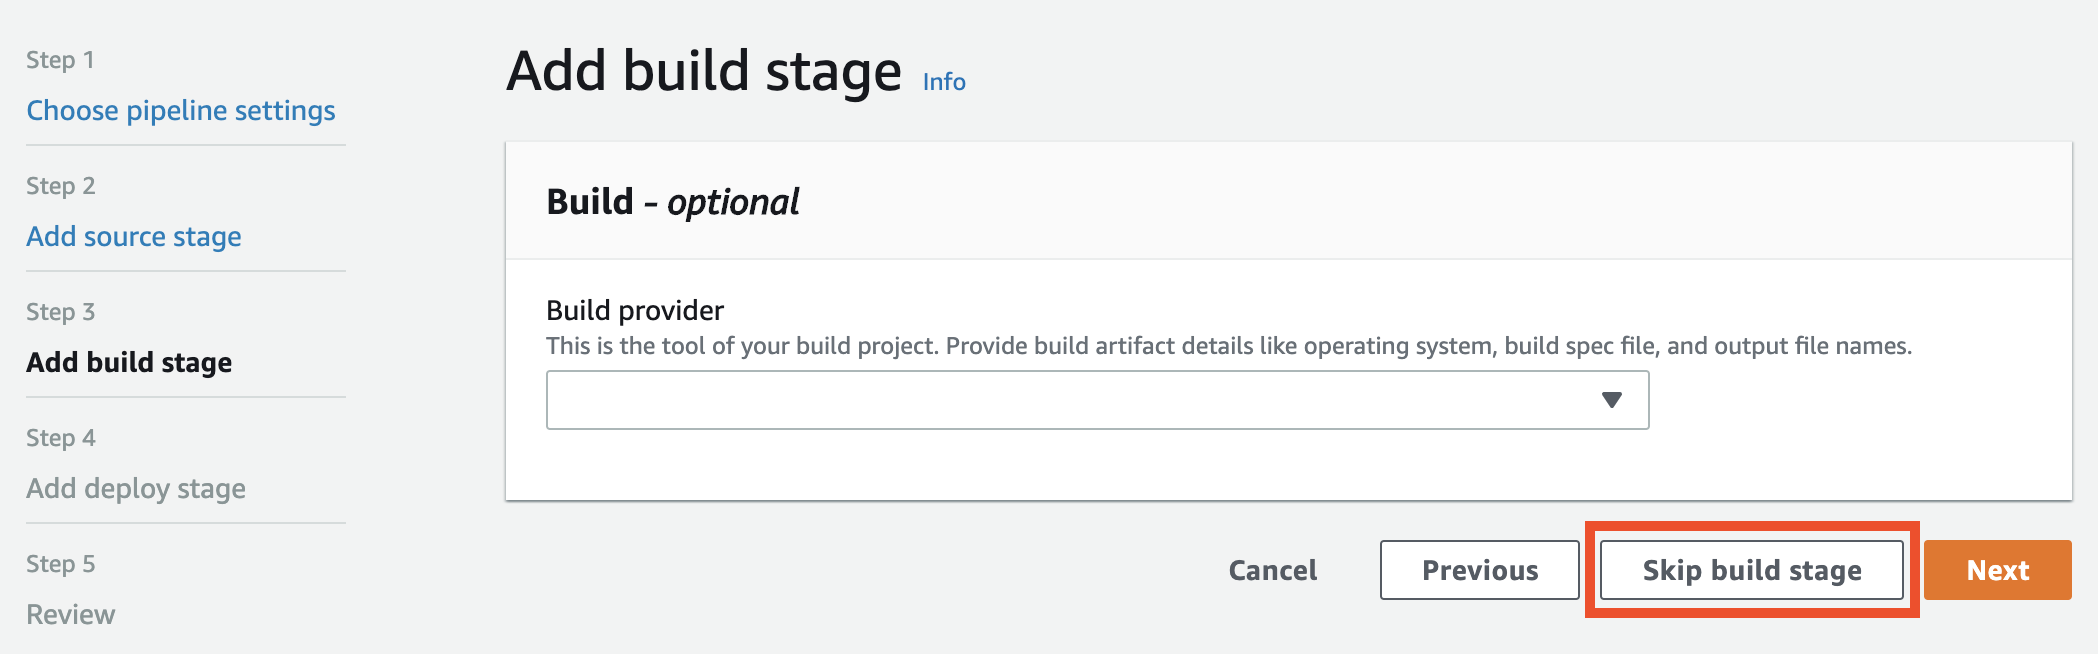Click the Build provider dropdown arrow
2098x654 pixels.
1611,400
